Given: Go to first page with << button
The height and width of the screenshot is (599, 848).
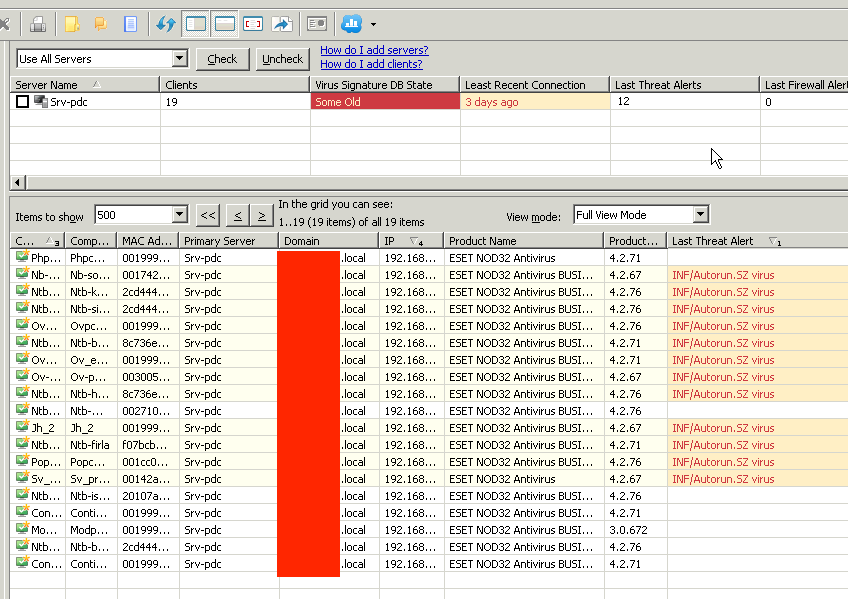Looking at the screenshot, I should 208,216.
